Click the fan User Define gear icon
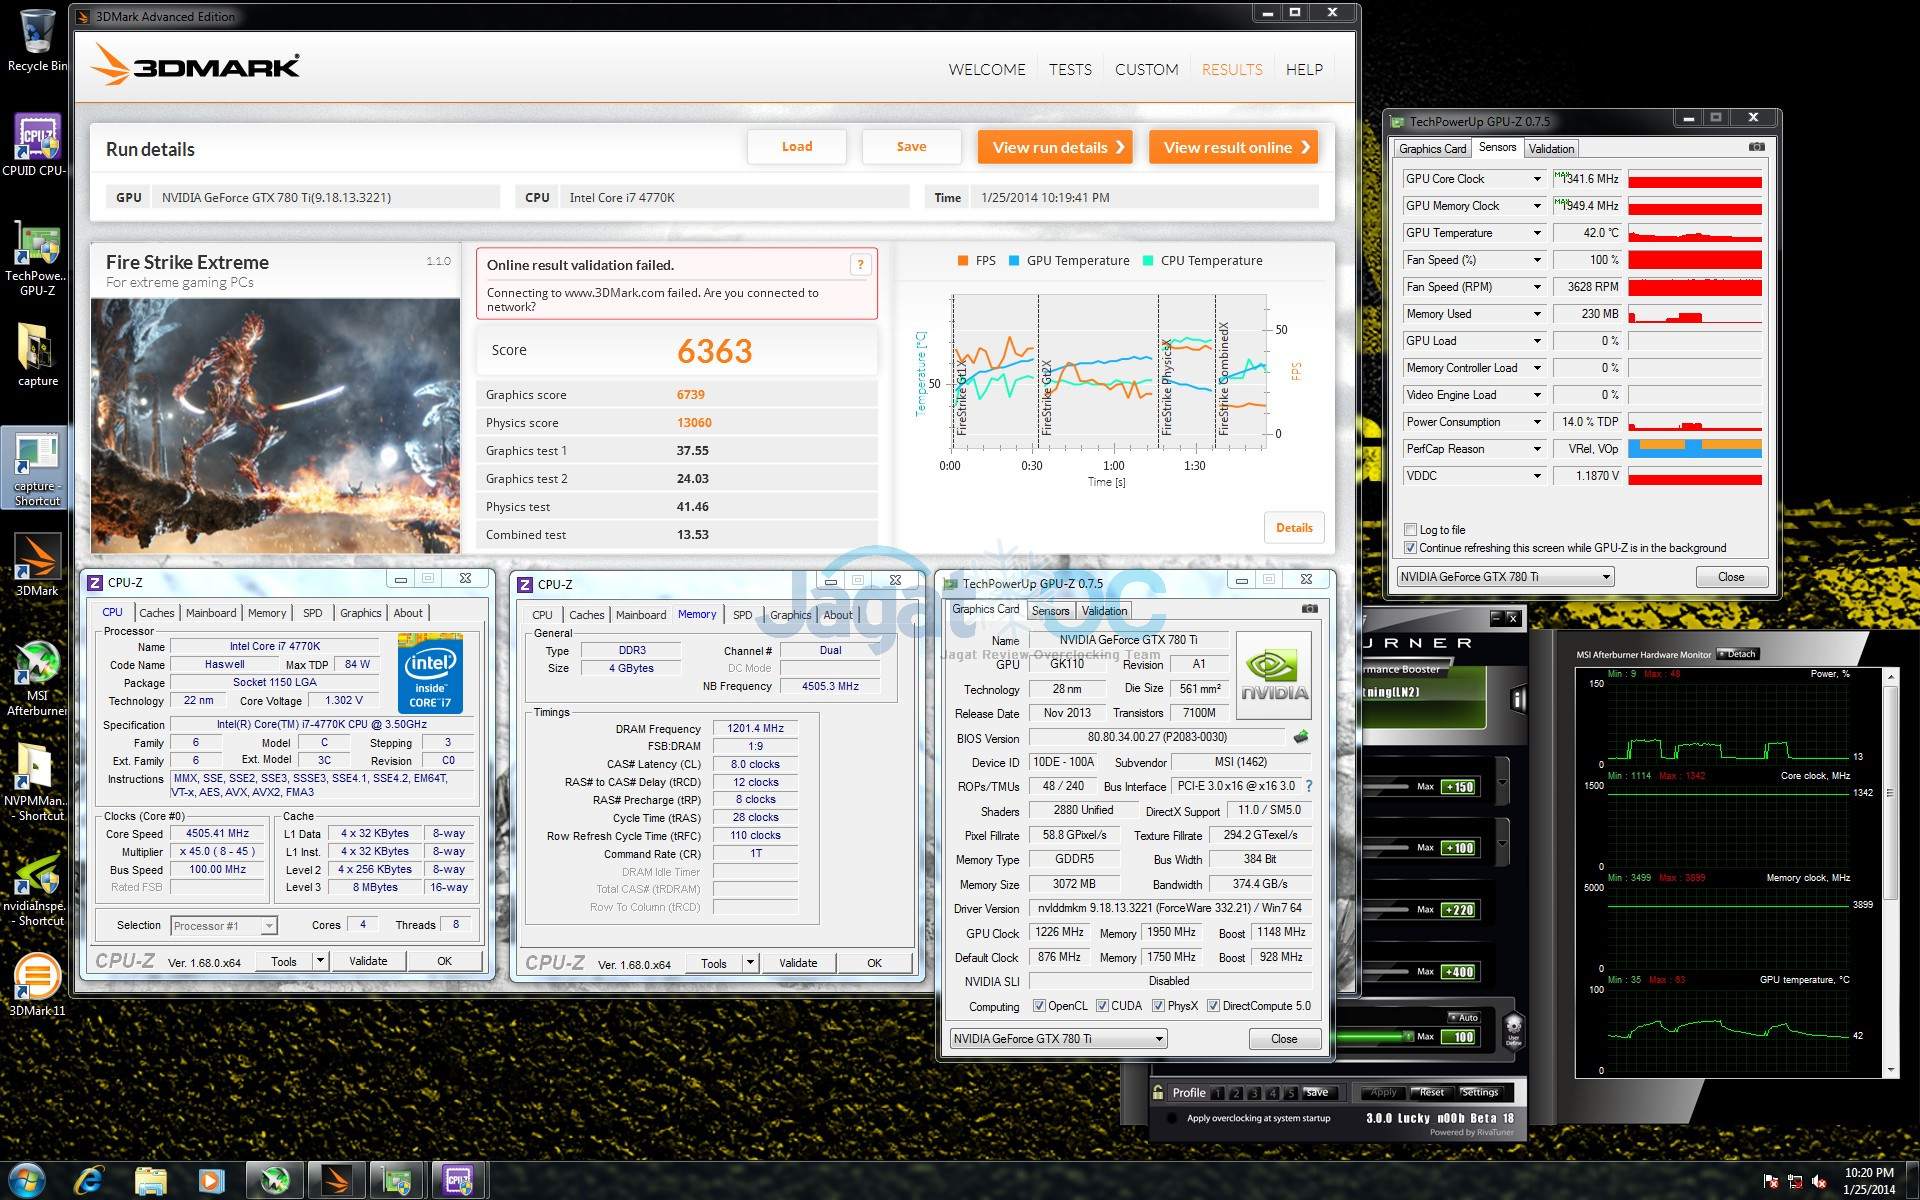 click(x=1513, y=1027)
